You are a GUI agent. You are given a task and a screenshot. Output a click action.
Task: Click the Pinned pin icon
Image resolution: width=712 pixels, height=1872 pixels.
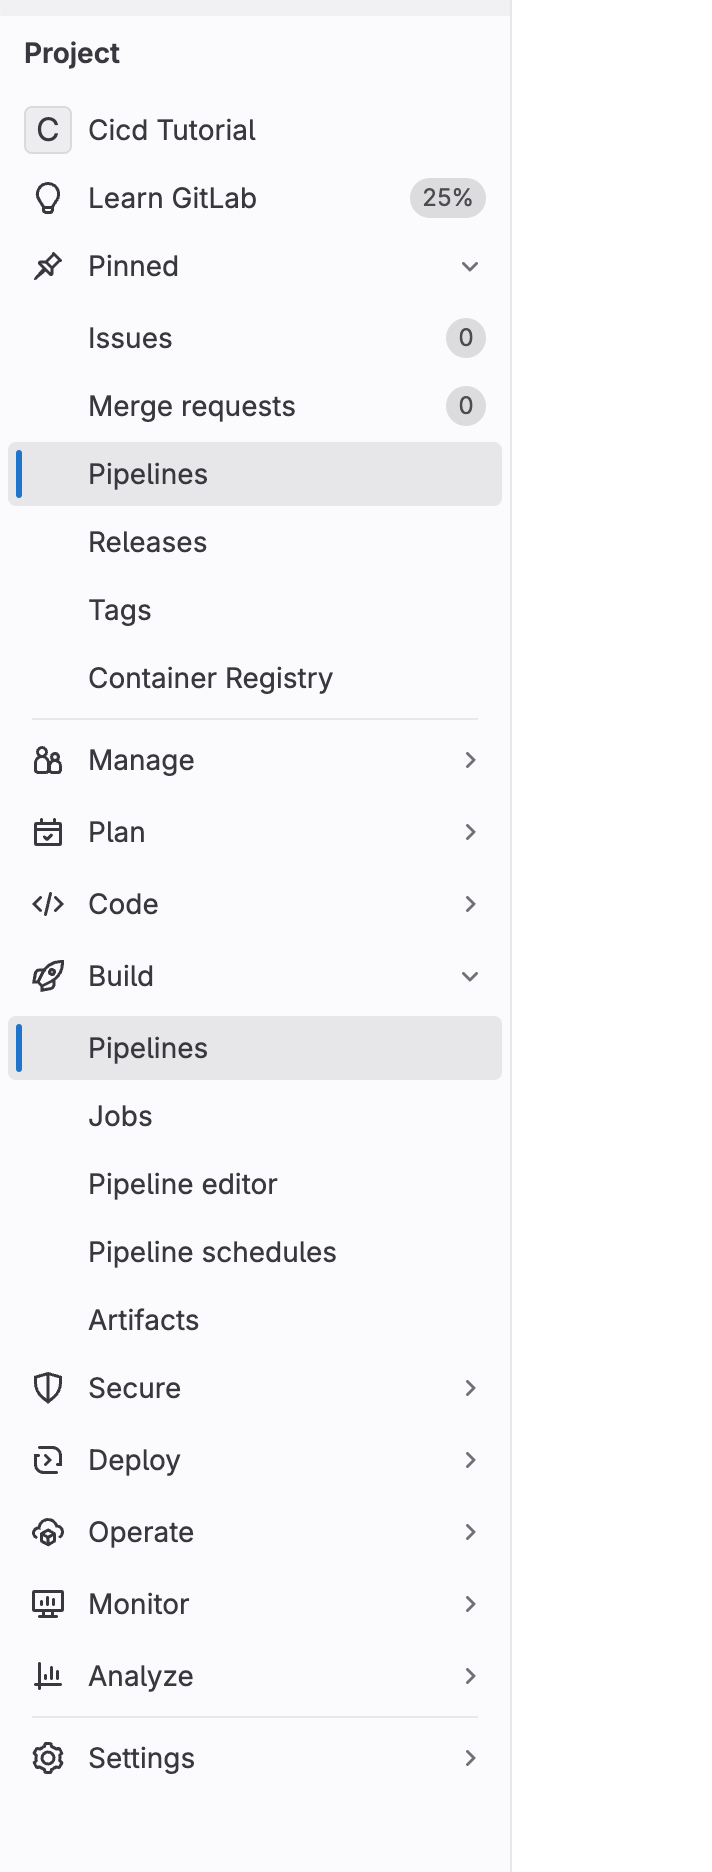[x=47, y=265]
